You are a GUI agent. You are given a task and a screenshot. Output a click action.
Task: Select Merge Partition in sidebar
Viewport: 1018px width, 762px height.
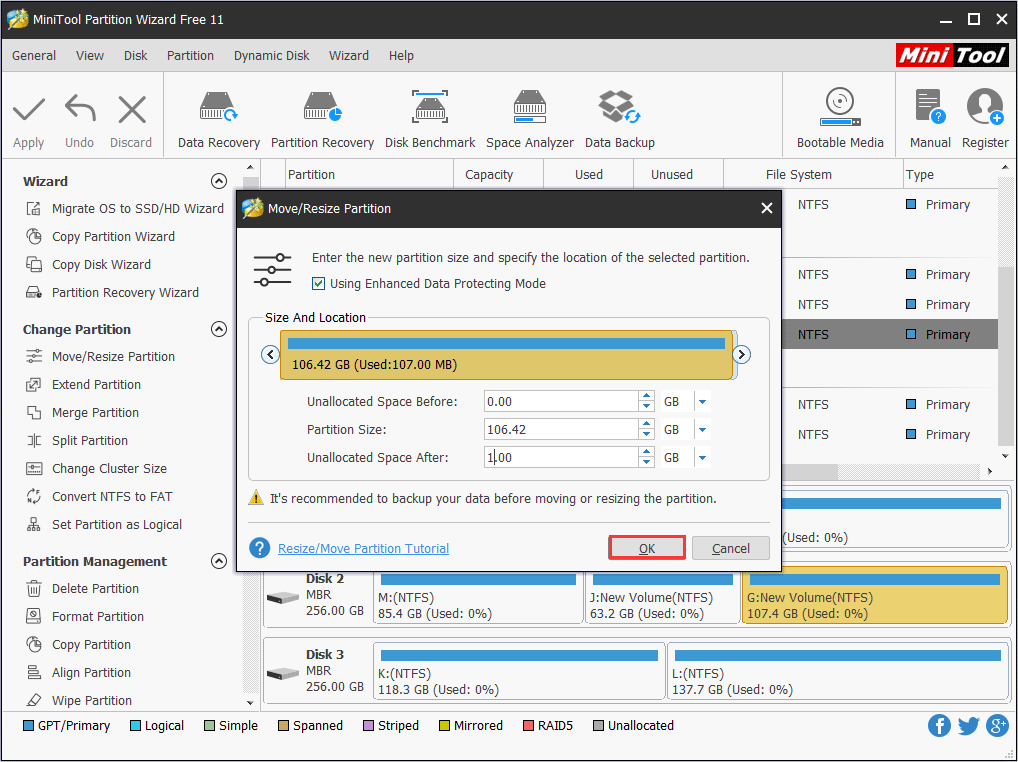tap(82, 412)
